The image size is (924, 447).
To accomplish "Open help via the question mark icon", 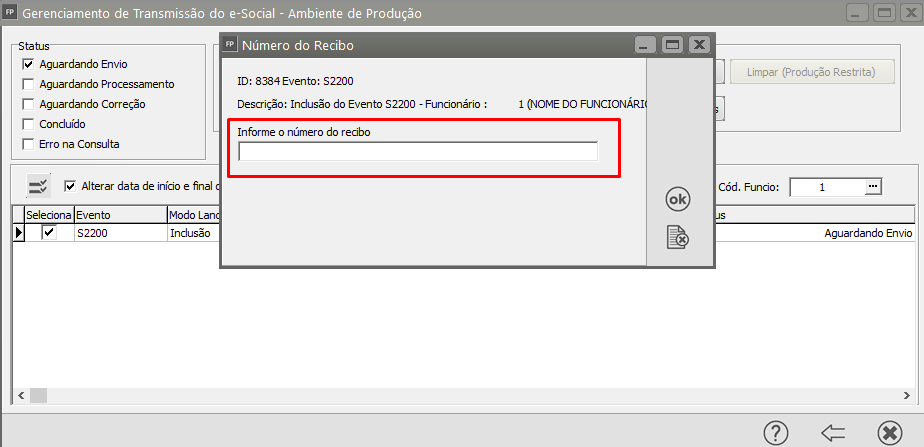I will coord(776,432).
